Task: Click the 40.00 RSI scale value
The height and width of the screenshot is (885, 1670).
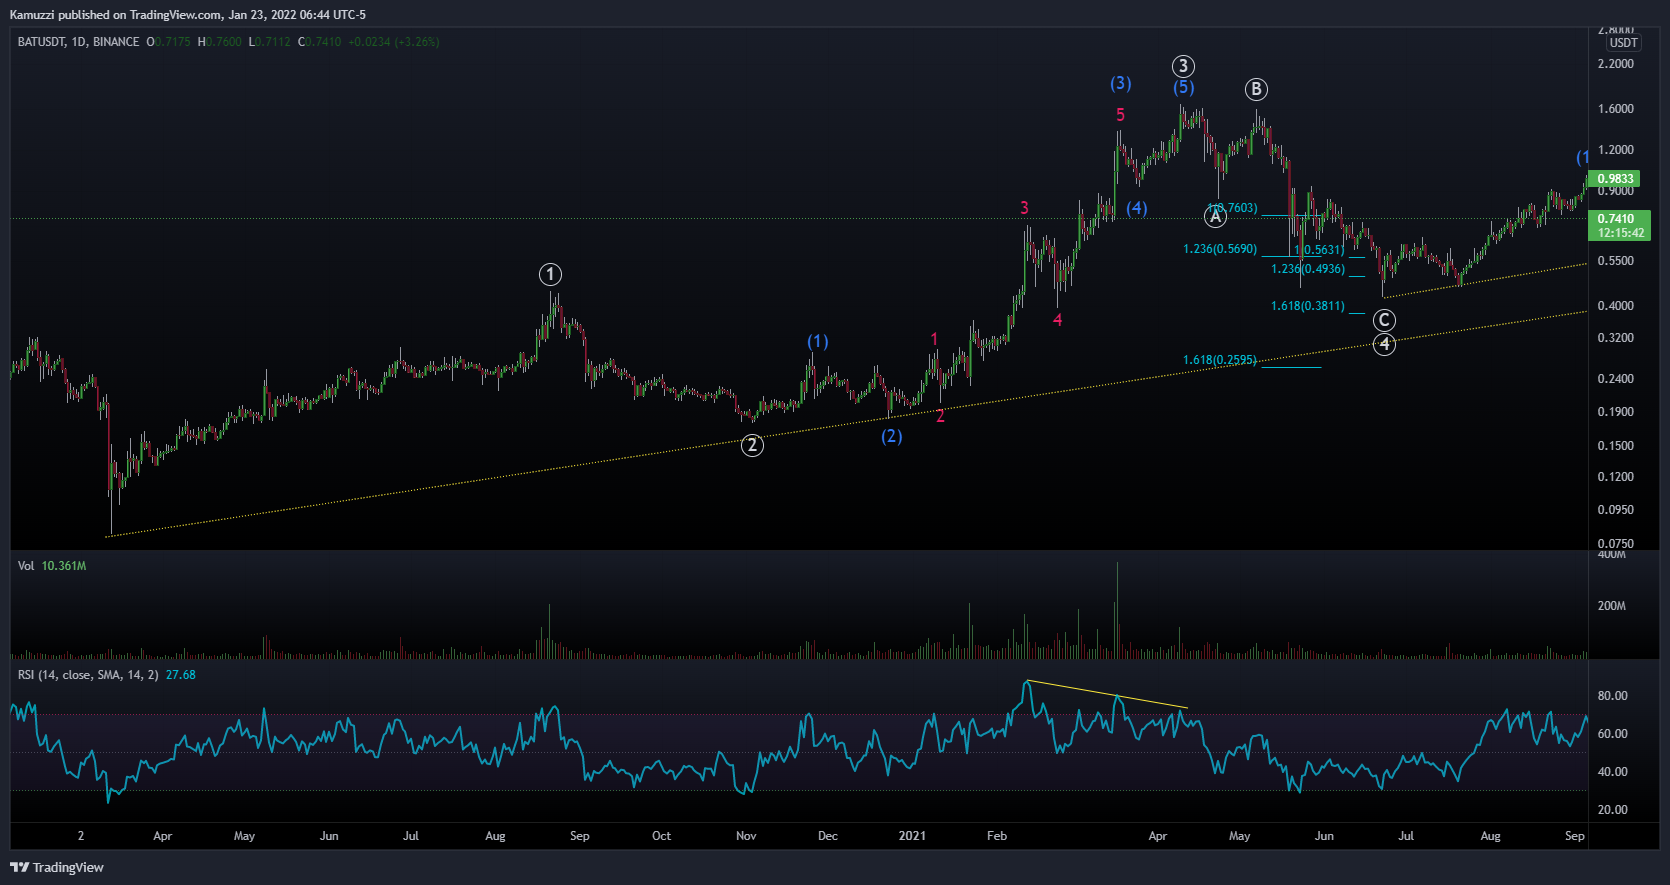Action: pyautogui.click(x=1612, y=772)
